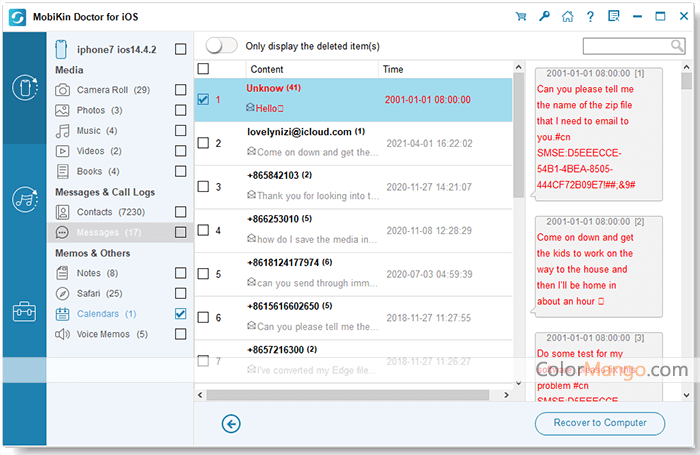Switch to recover from iTunes backup mode
The image size is (700, 455).
click(x=23, y=198)
